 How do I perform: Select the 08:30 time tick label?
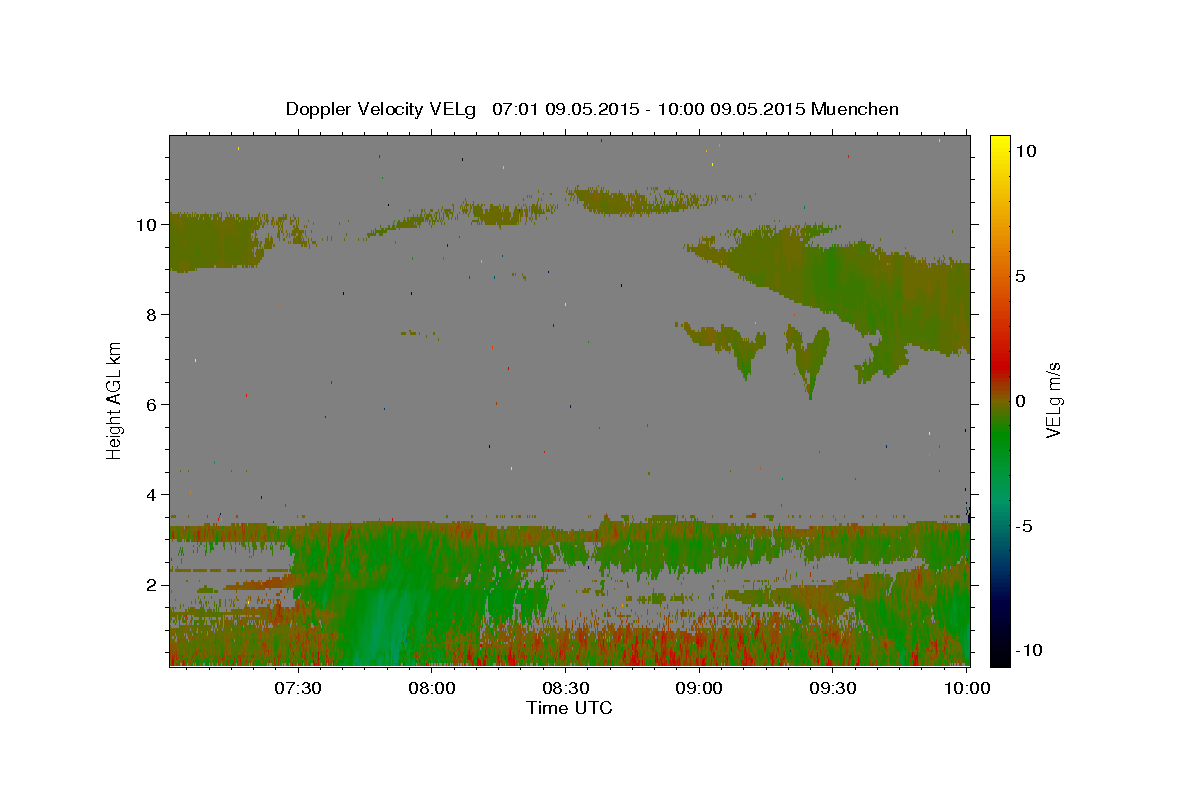click(566, 688)
